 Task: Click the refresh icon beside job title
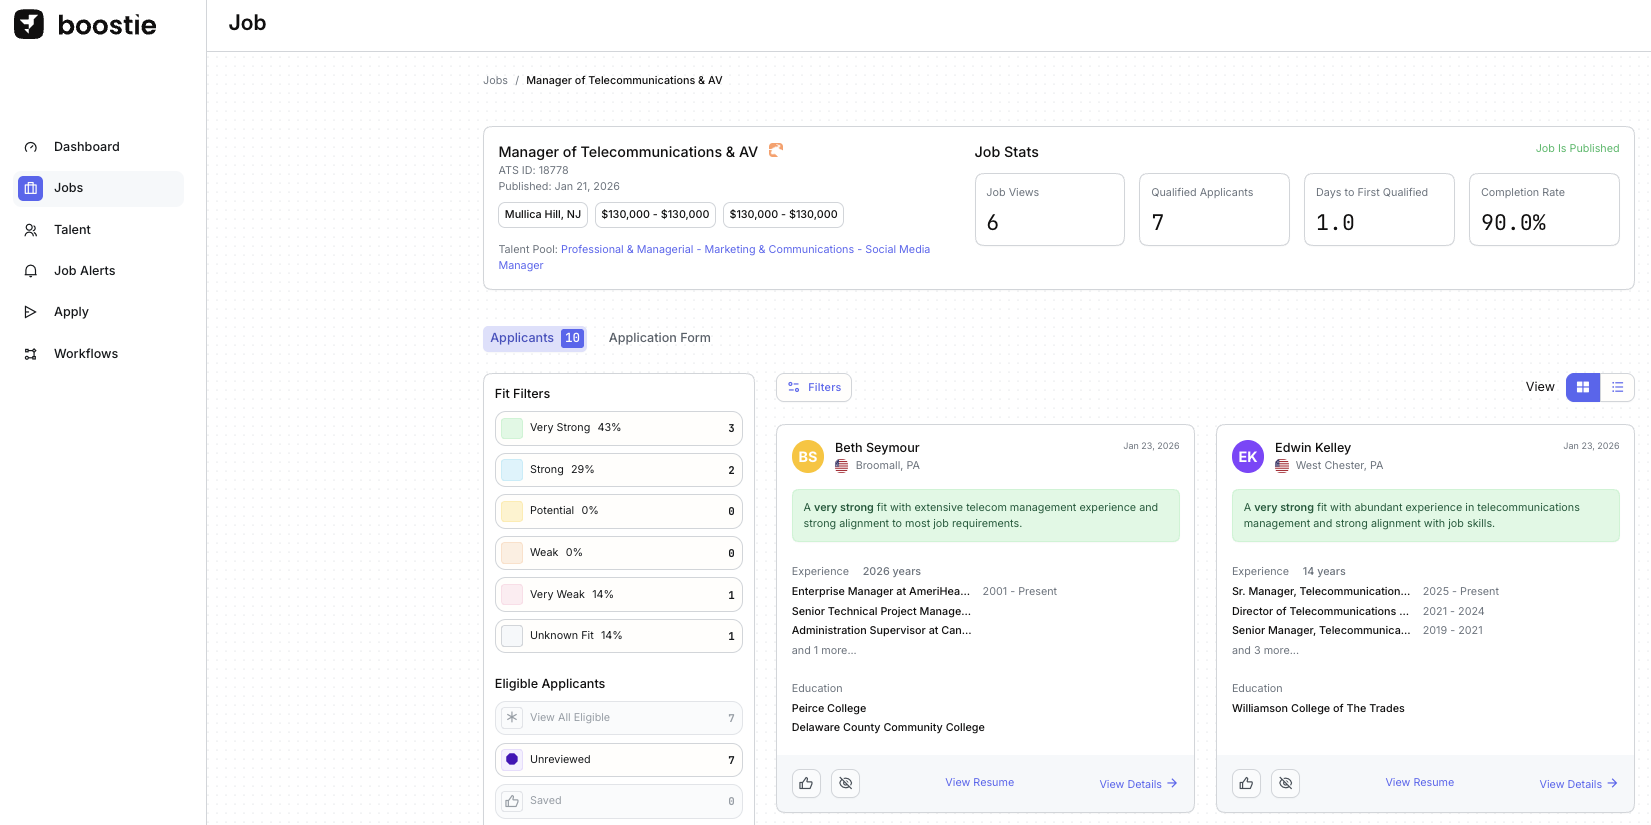pos(775,151)
